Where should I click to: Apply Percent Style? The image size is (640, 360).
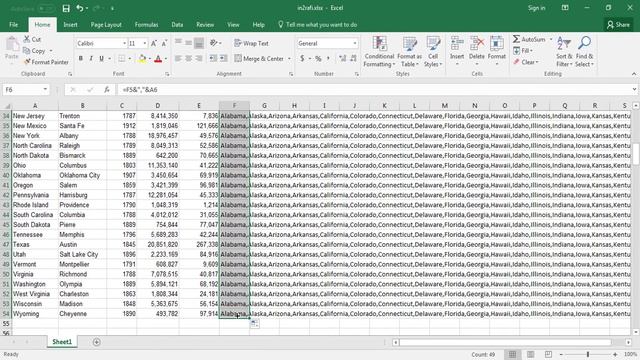pyautogui.click(x=318, y=59)
